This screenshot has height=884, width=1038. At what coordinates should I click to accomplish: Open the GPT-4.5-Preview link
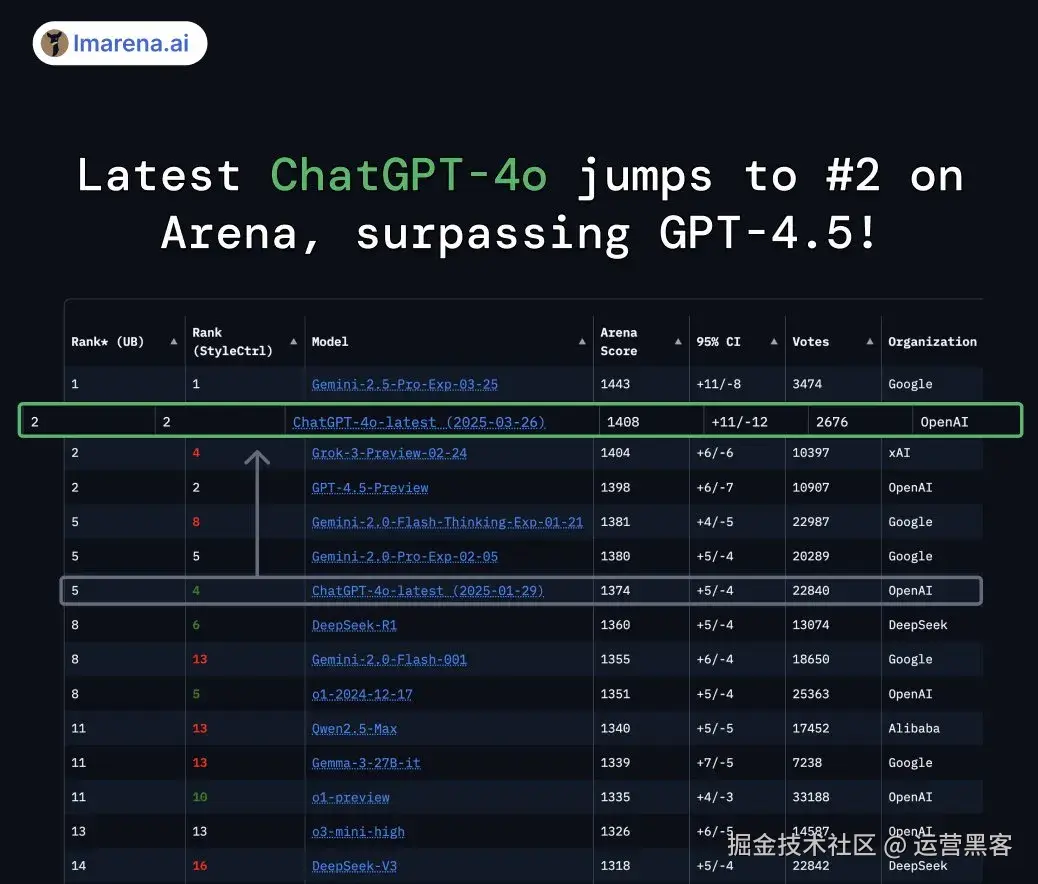[370, 487]
